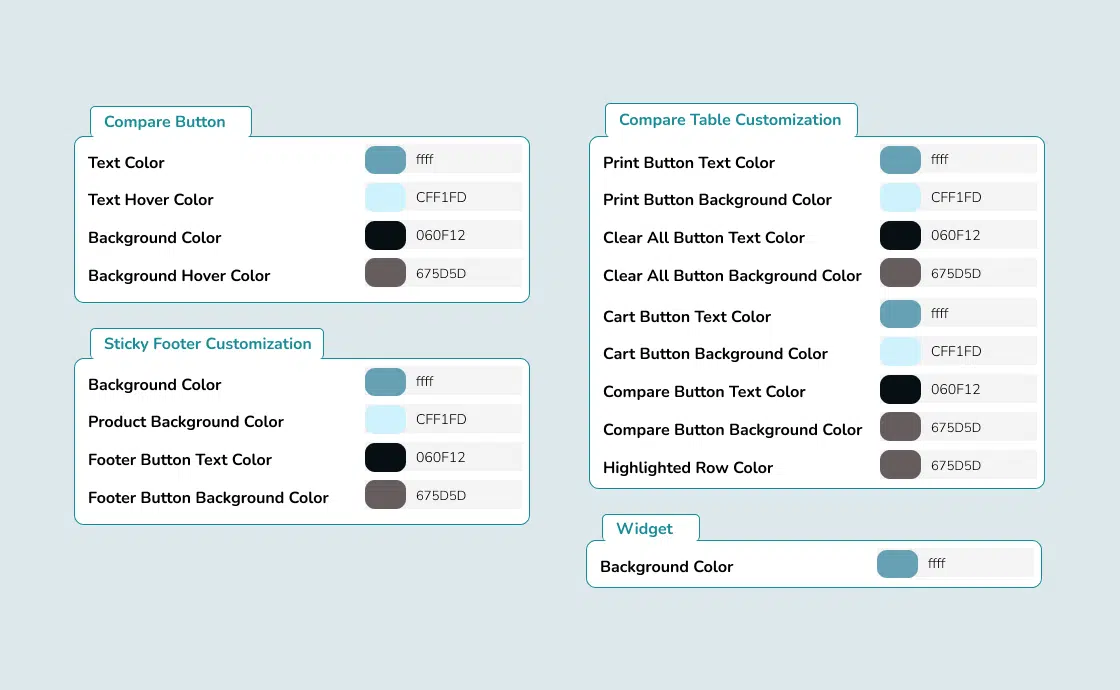Select the Sticky Footer Customization tab
Image resolution: width=1120 pixels, height=690 pixels.
tap(208, 344)
